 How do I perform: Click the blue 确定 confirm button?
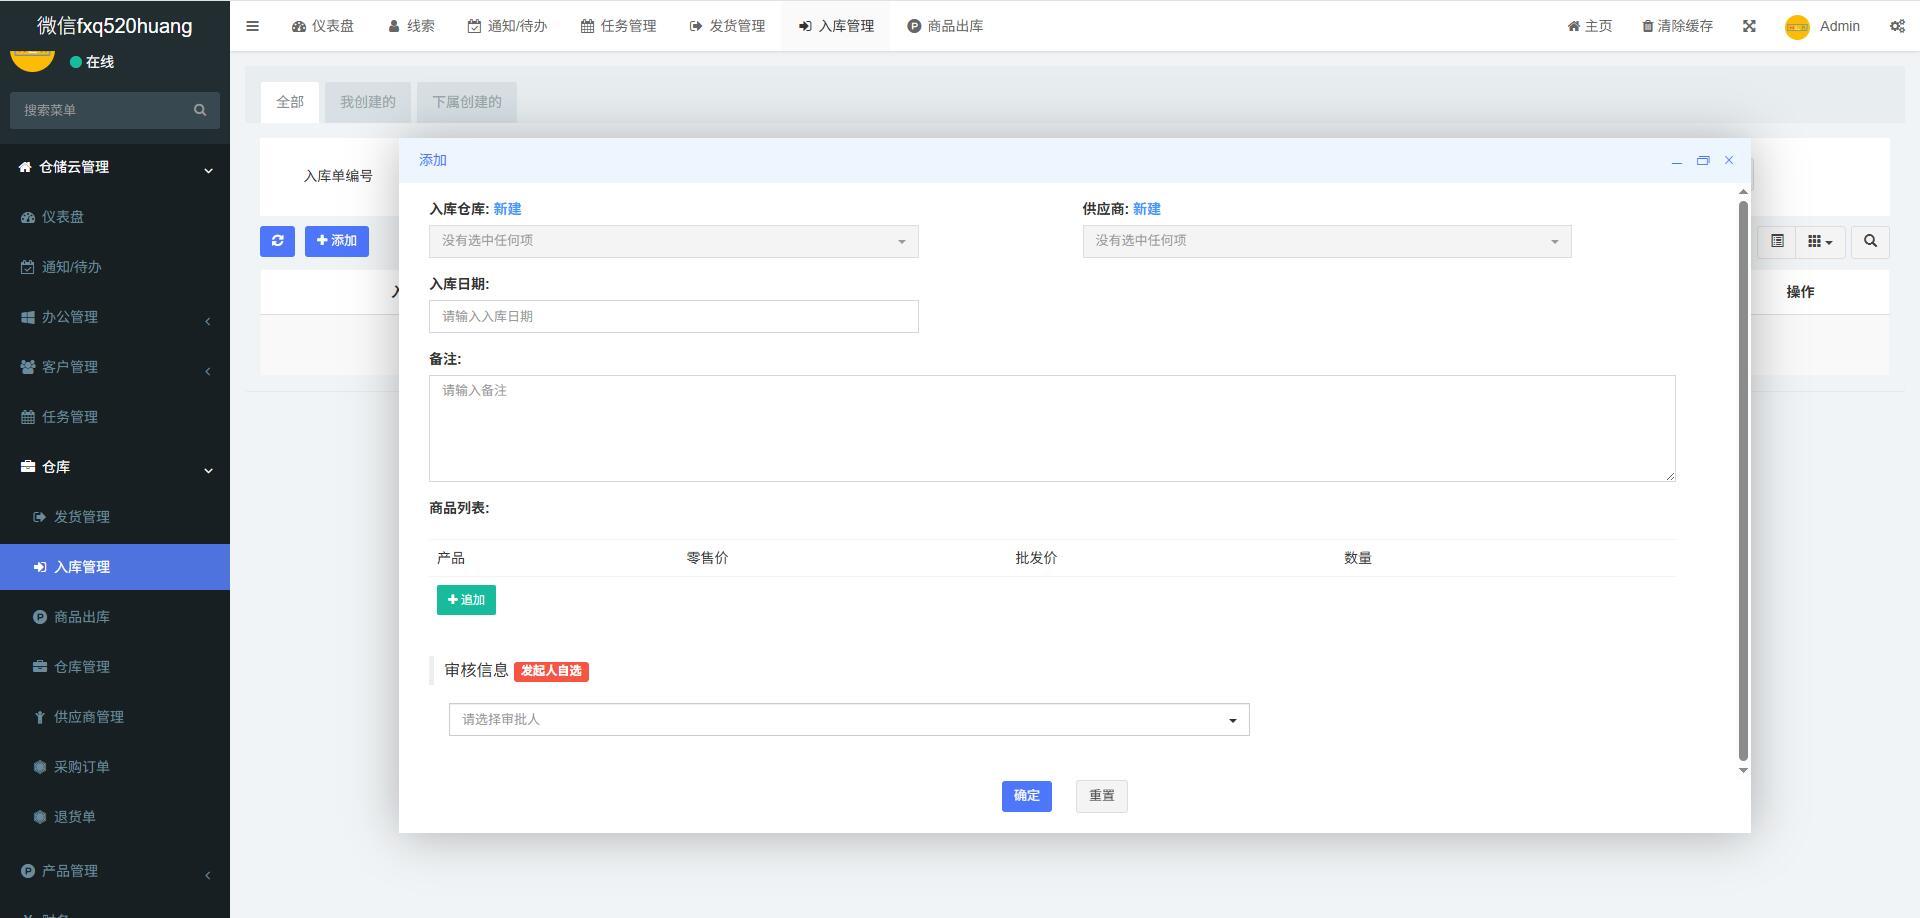(1026, 796)
